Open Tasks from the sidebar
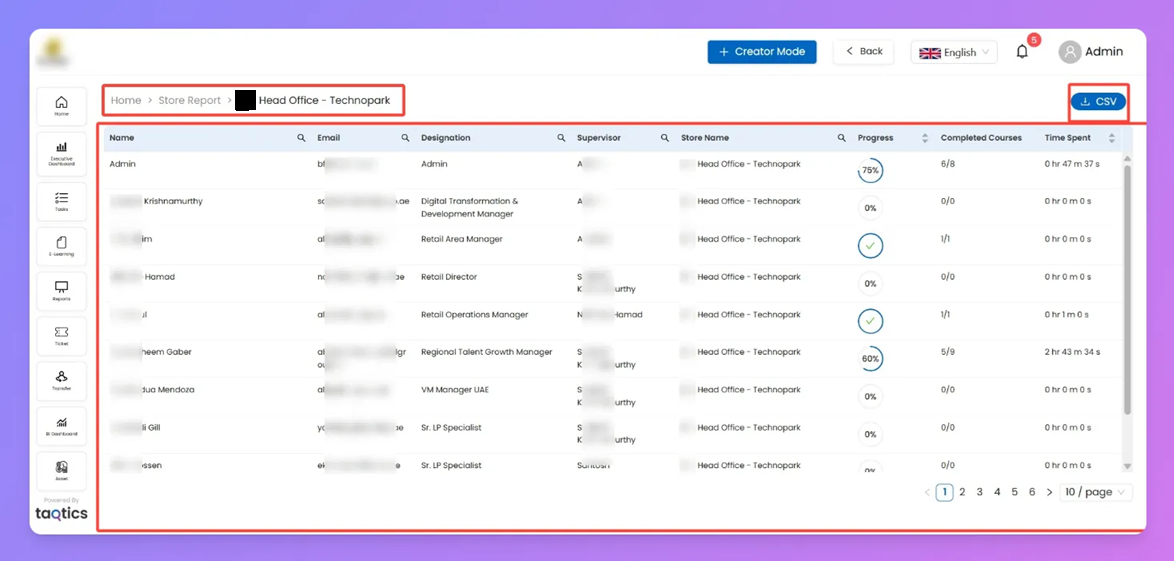The image size is (1174, 561). point(61,201)
